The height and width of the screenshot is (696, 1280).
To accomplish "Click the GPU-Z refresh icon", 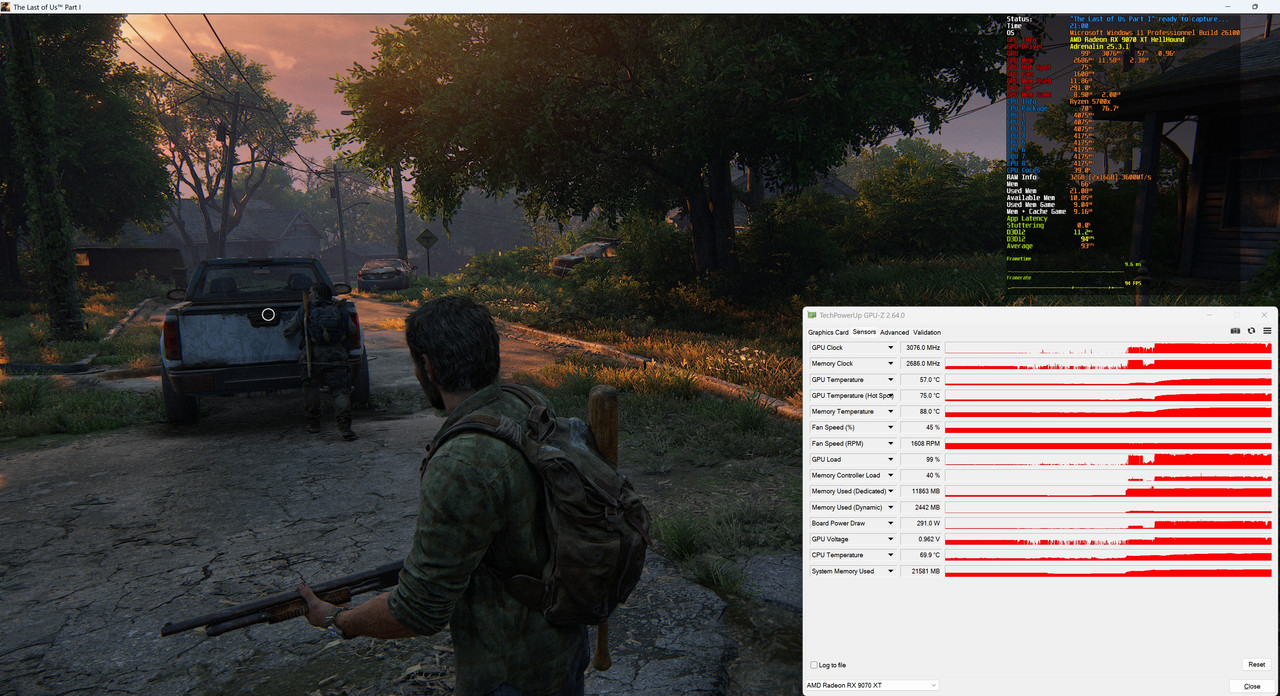I will 1251,331.
